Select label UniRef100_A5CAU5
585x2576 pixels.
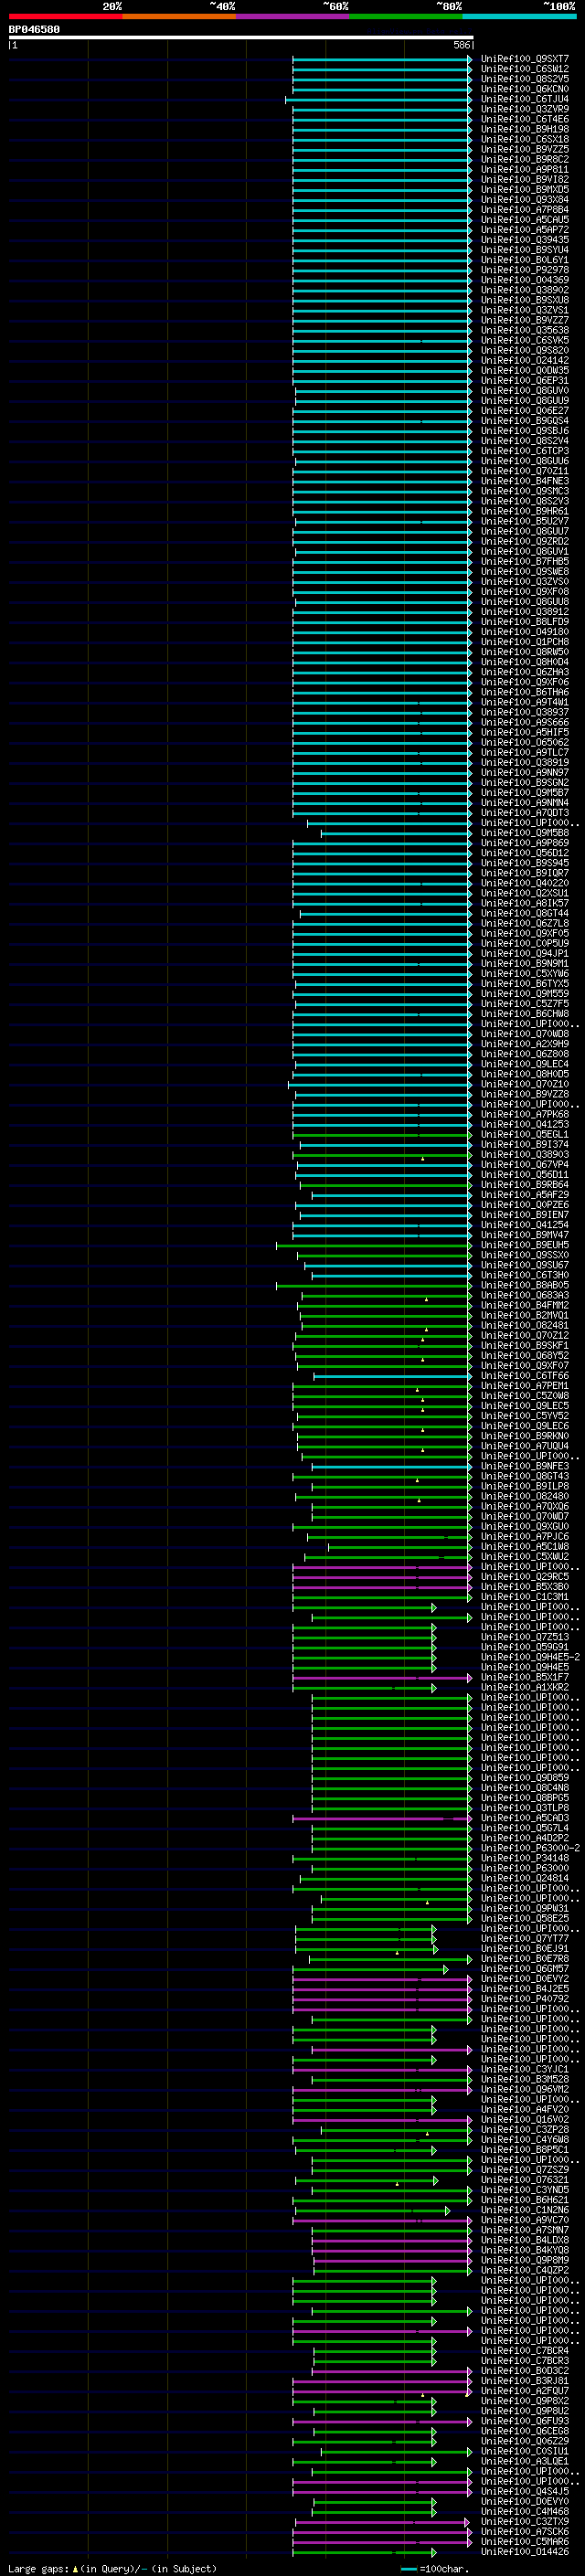[x=525, y=220]
